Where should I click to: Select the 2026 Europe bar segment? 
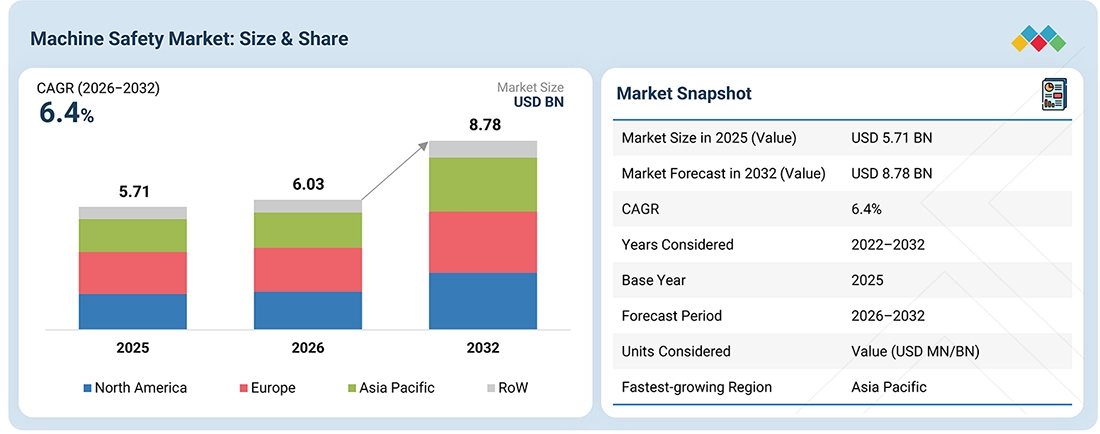(308, 269)
